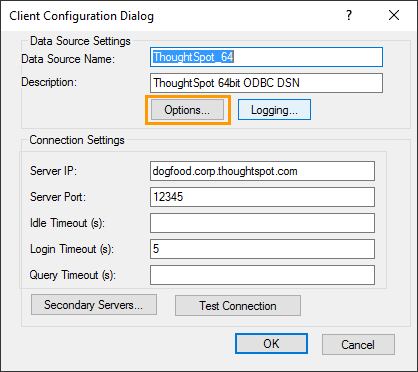Click the 'Data Source Settings' group title

coord(80,41)
